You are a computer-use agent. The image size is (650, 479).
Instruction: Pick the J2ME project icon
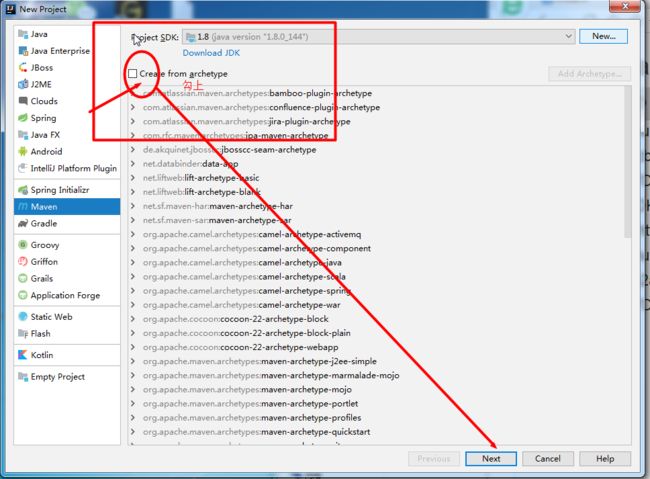23,85
